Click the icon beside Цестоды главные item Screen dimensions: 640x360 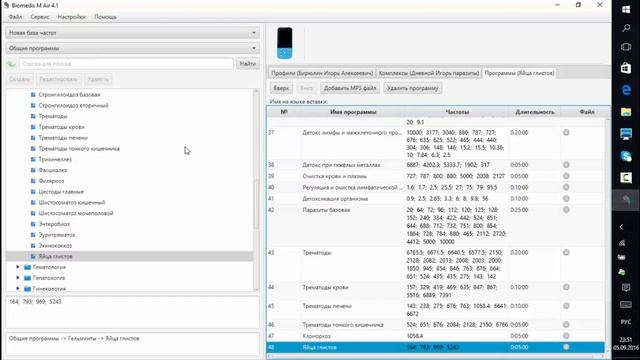click(x=33, y=192)
